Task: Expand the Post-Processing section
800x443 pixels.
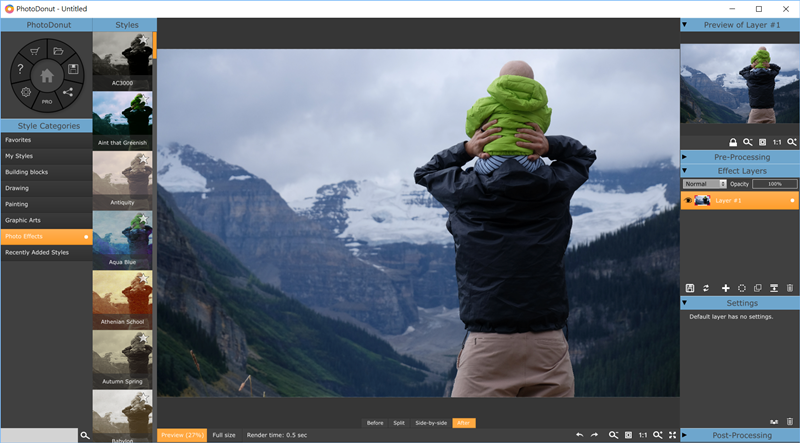Action: (x=685, y=435)
